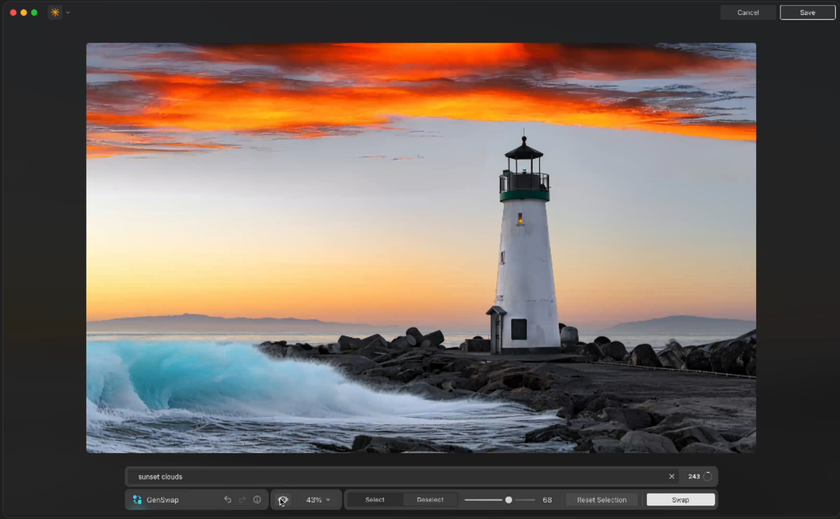Expand the chevron next to app logo
This screenshot has height=519, width=840.
coord(68,13)
